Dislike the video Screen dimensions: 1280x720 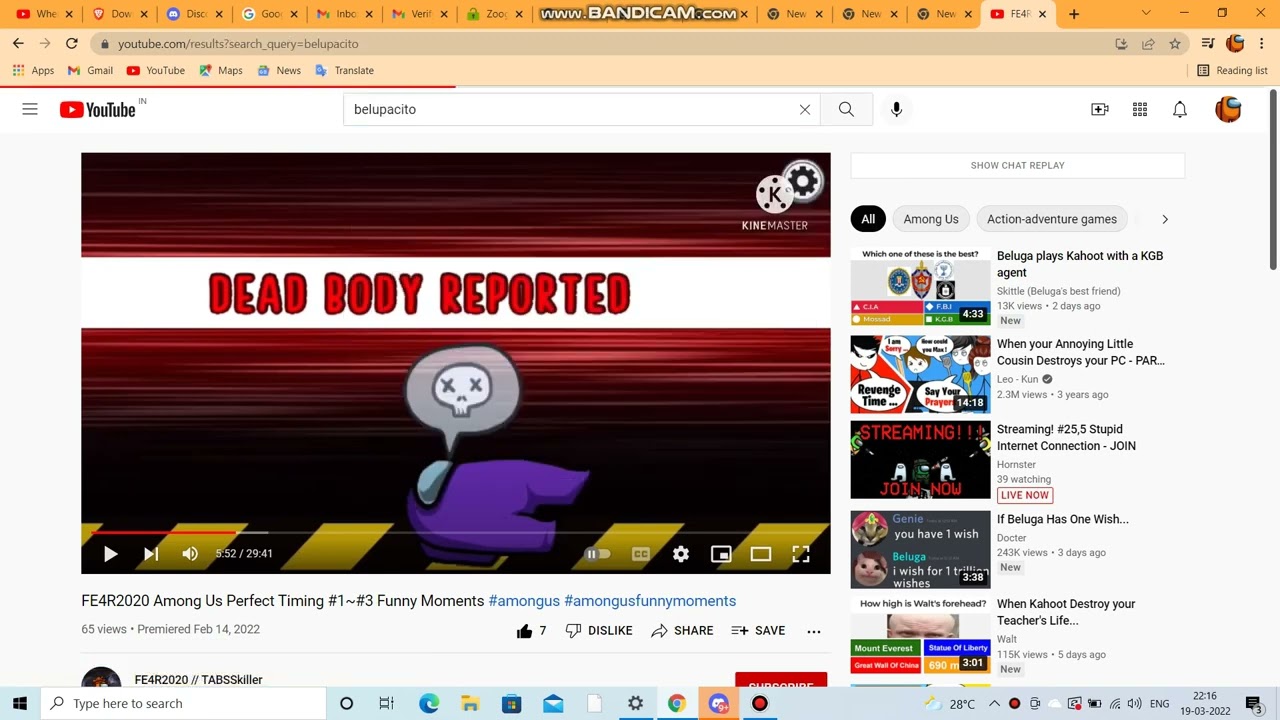tap(599, 630)
